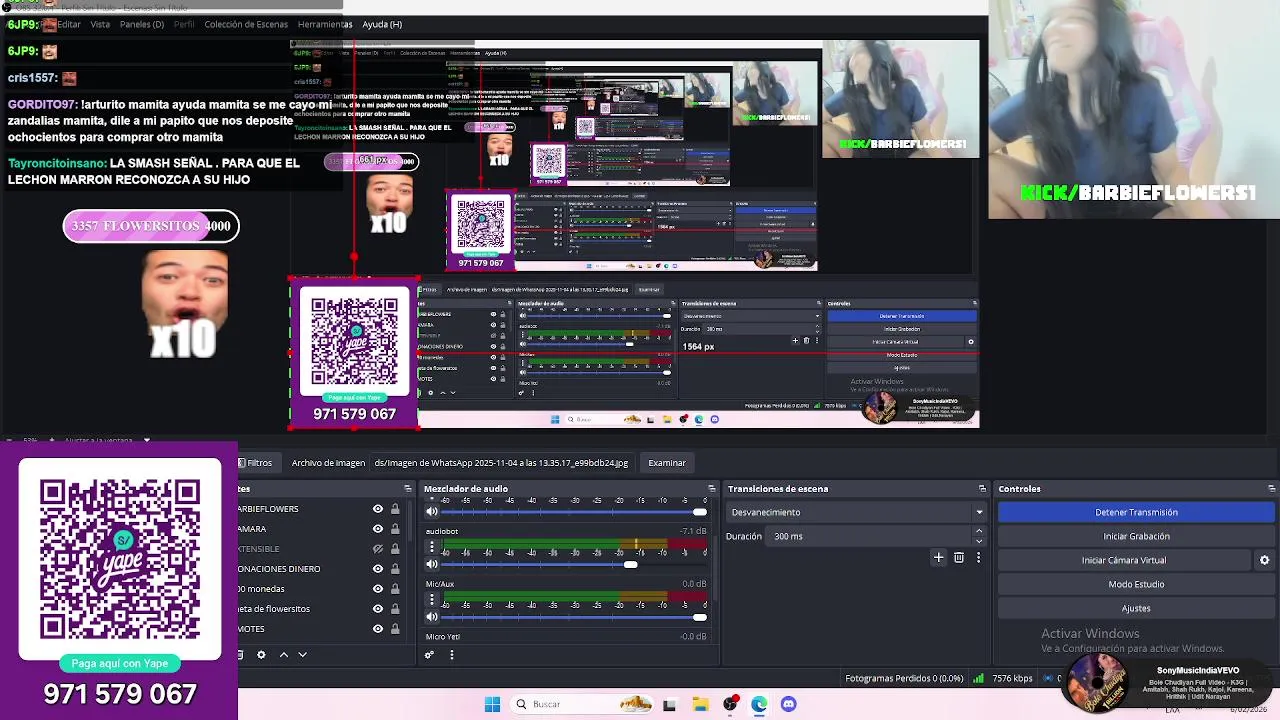Enable Modo Estudio
This screenshot has width=1280, height=720.
click(1136, 584)
